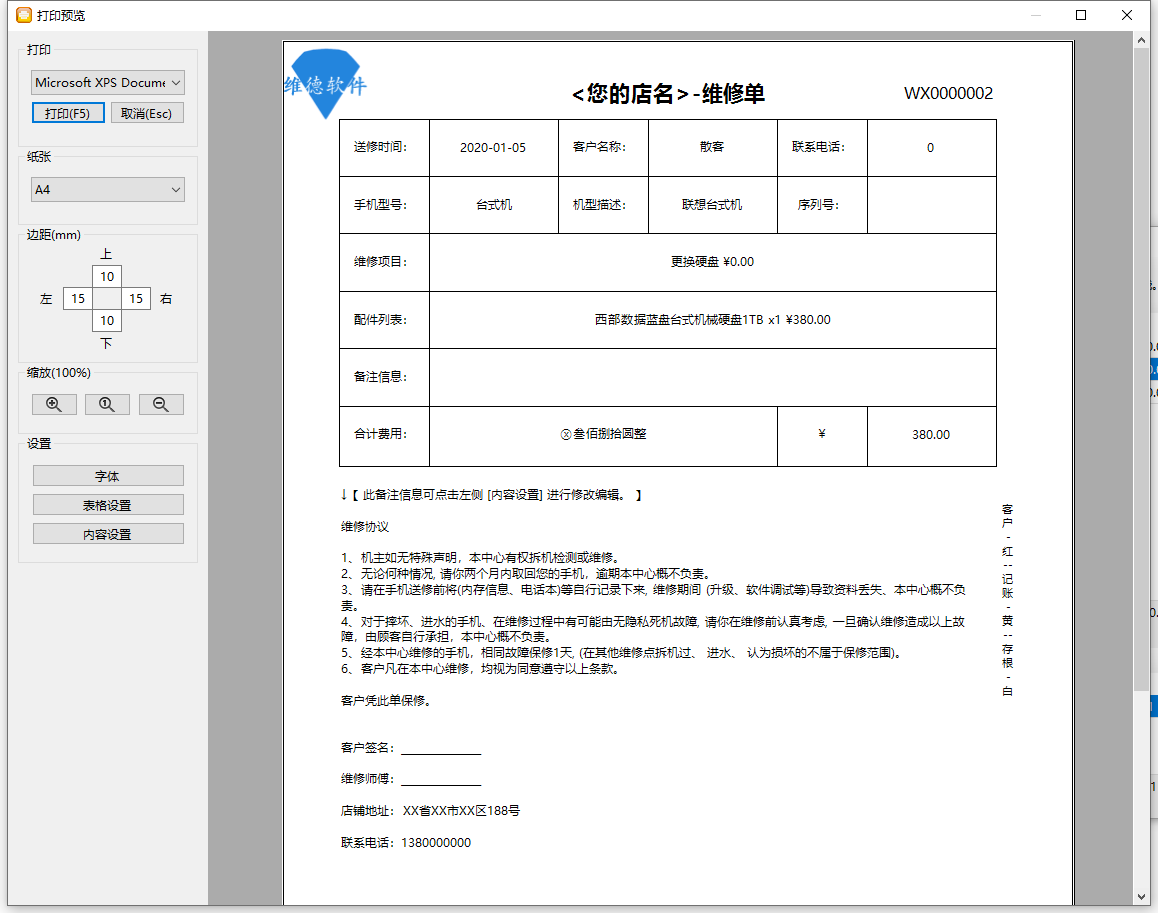Click the title <您的店名>-维修单
Screen dimensions: 1158x913
coord(668,94)
